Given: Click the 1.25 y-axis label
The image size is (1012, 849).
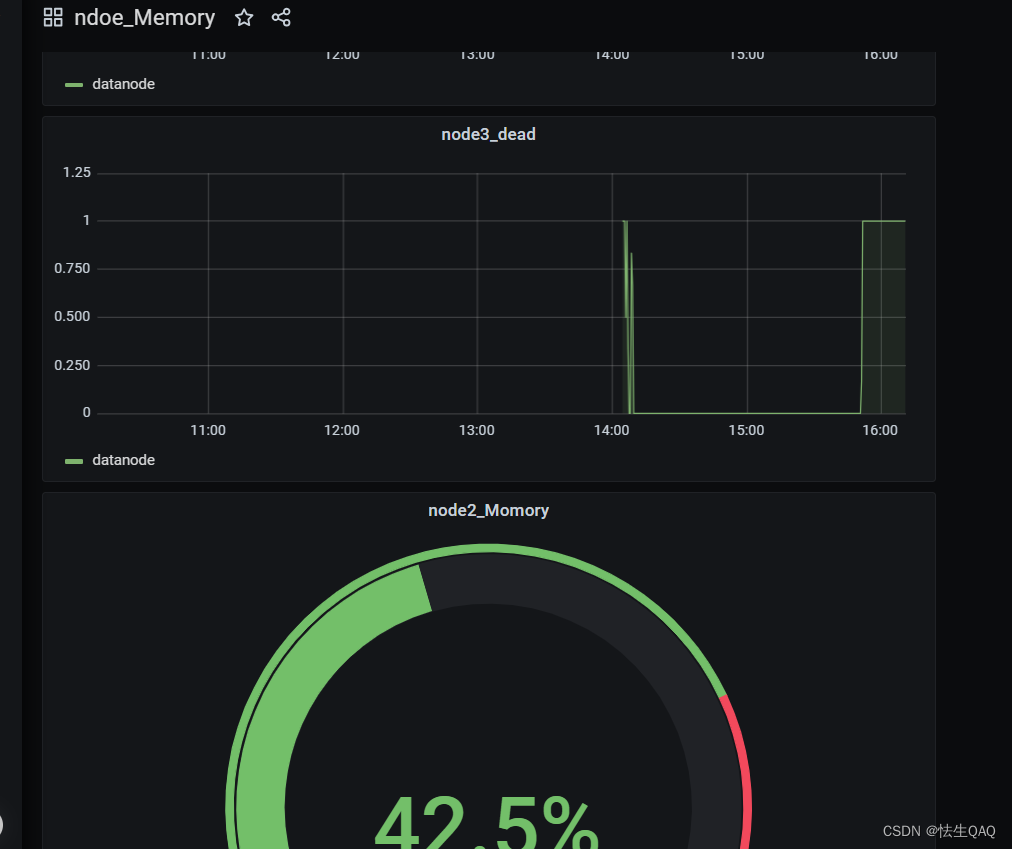Looking at the screenshot, I should point(77,172).
